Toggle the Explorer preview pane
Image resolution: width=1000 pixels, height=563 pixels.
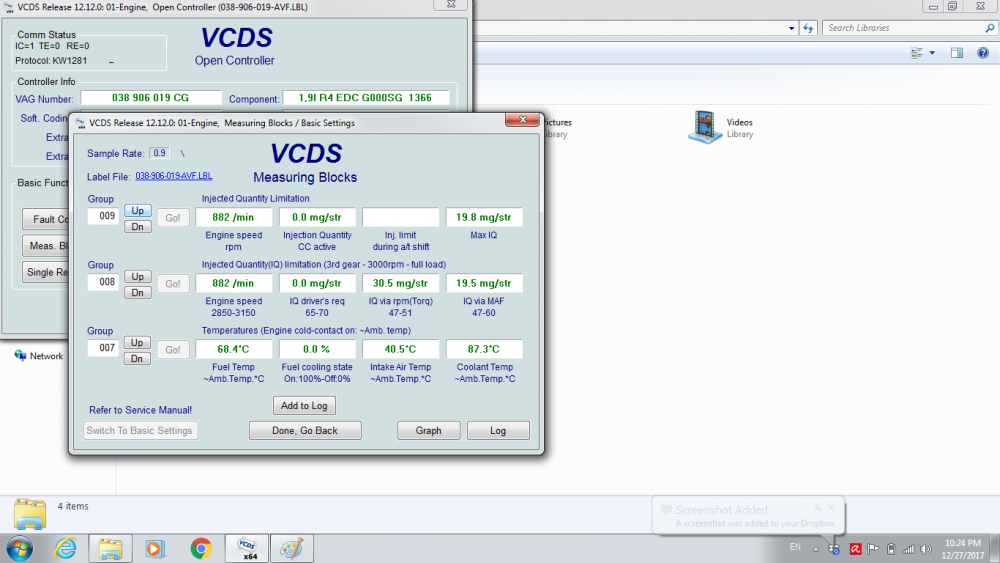(957, 53)
